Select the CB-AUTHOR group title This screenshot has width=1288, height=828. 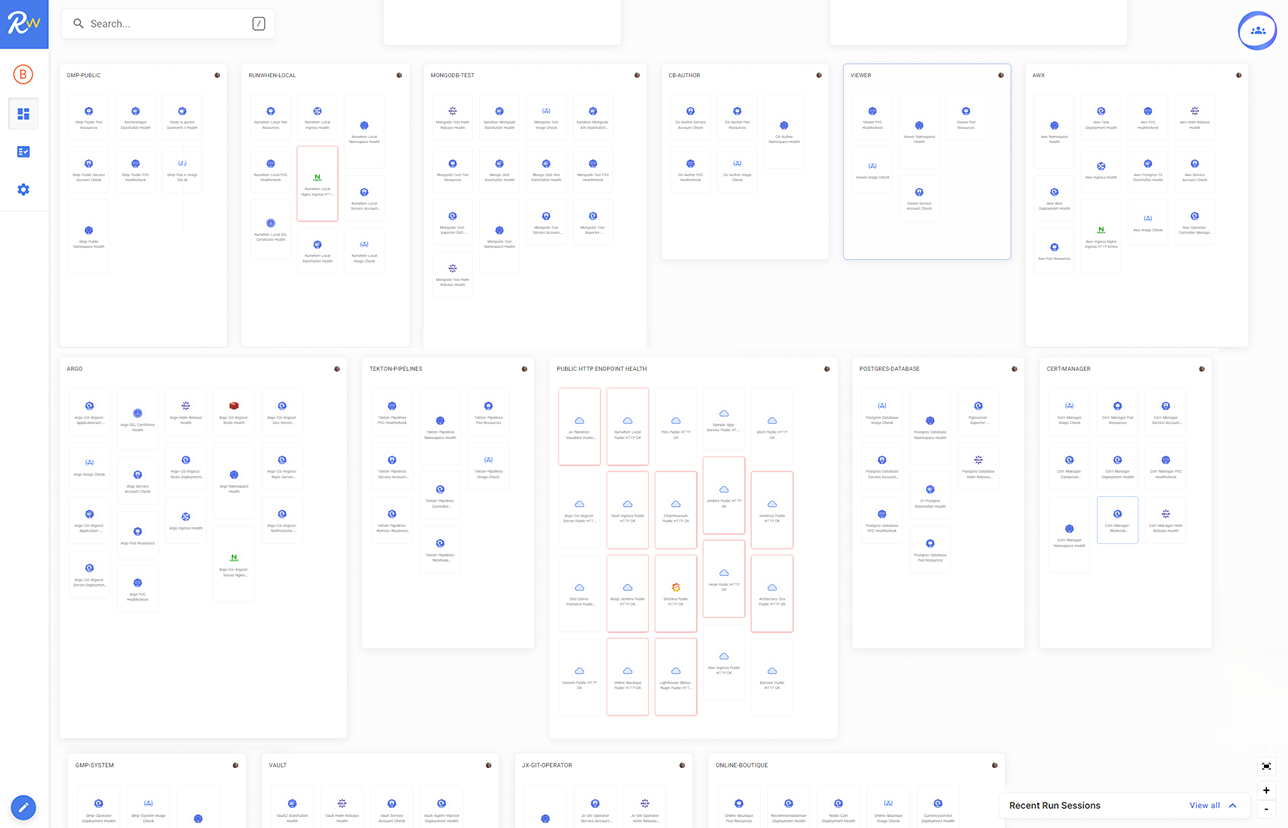click(685, 75)
